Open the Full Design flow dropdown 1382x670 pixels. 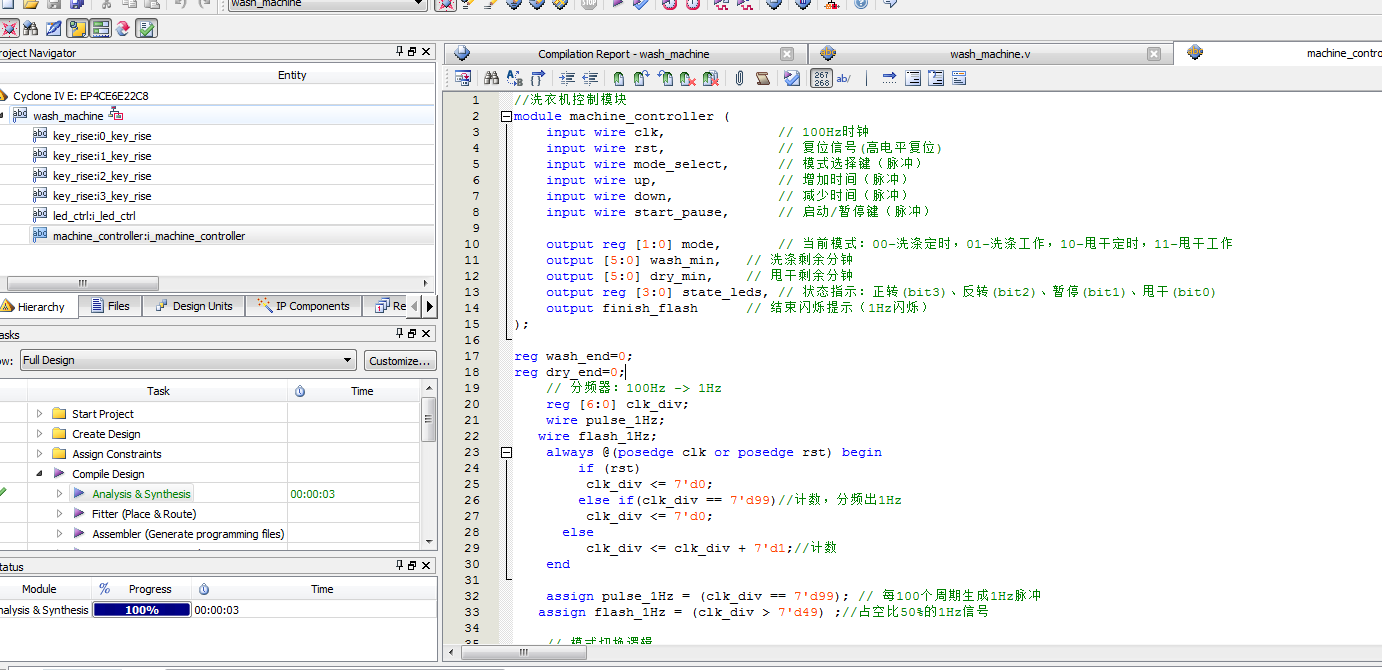coord(347,360)
